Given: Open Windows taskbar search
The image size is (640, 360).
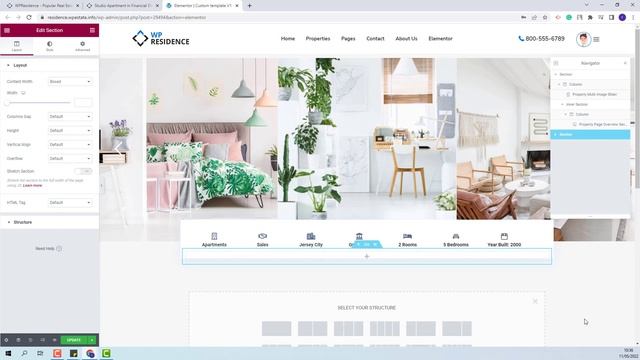Looking at the screenshot, I should (x=24, y=353).
